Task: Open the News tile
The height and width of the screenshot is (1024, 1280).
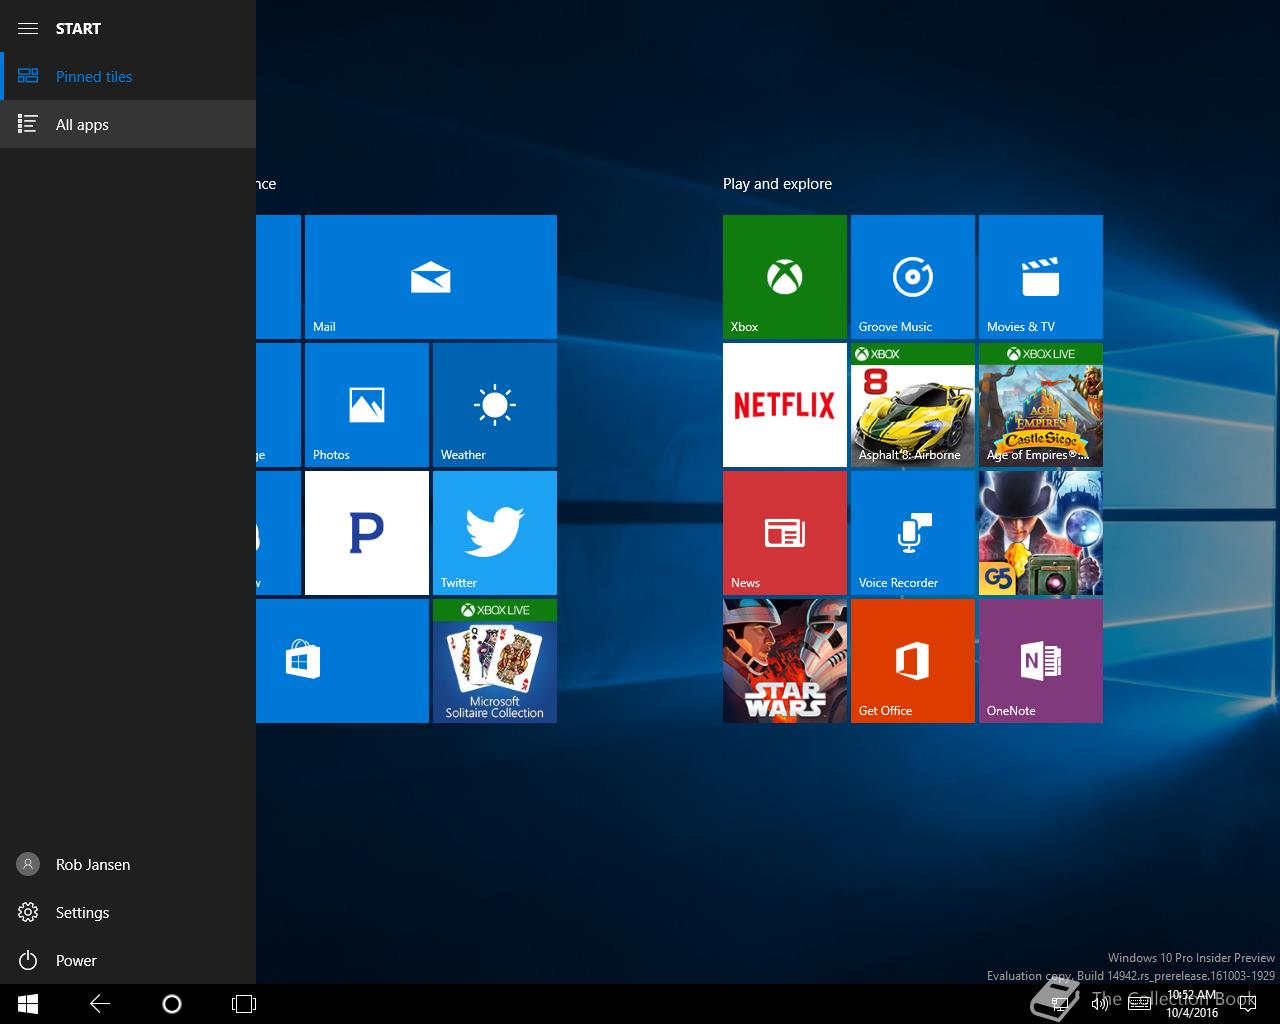Action: click(x=785, y=533)
